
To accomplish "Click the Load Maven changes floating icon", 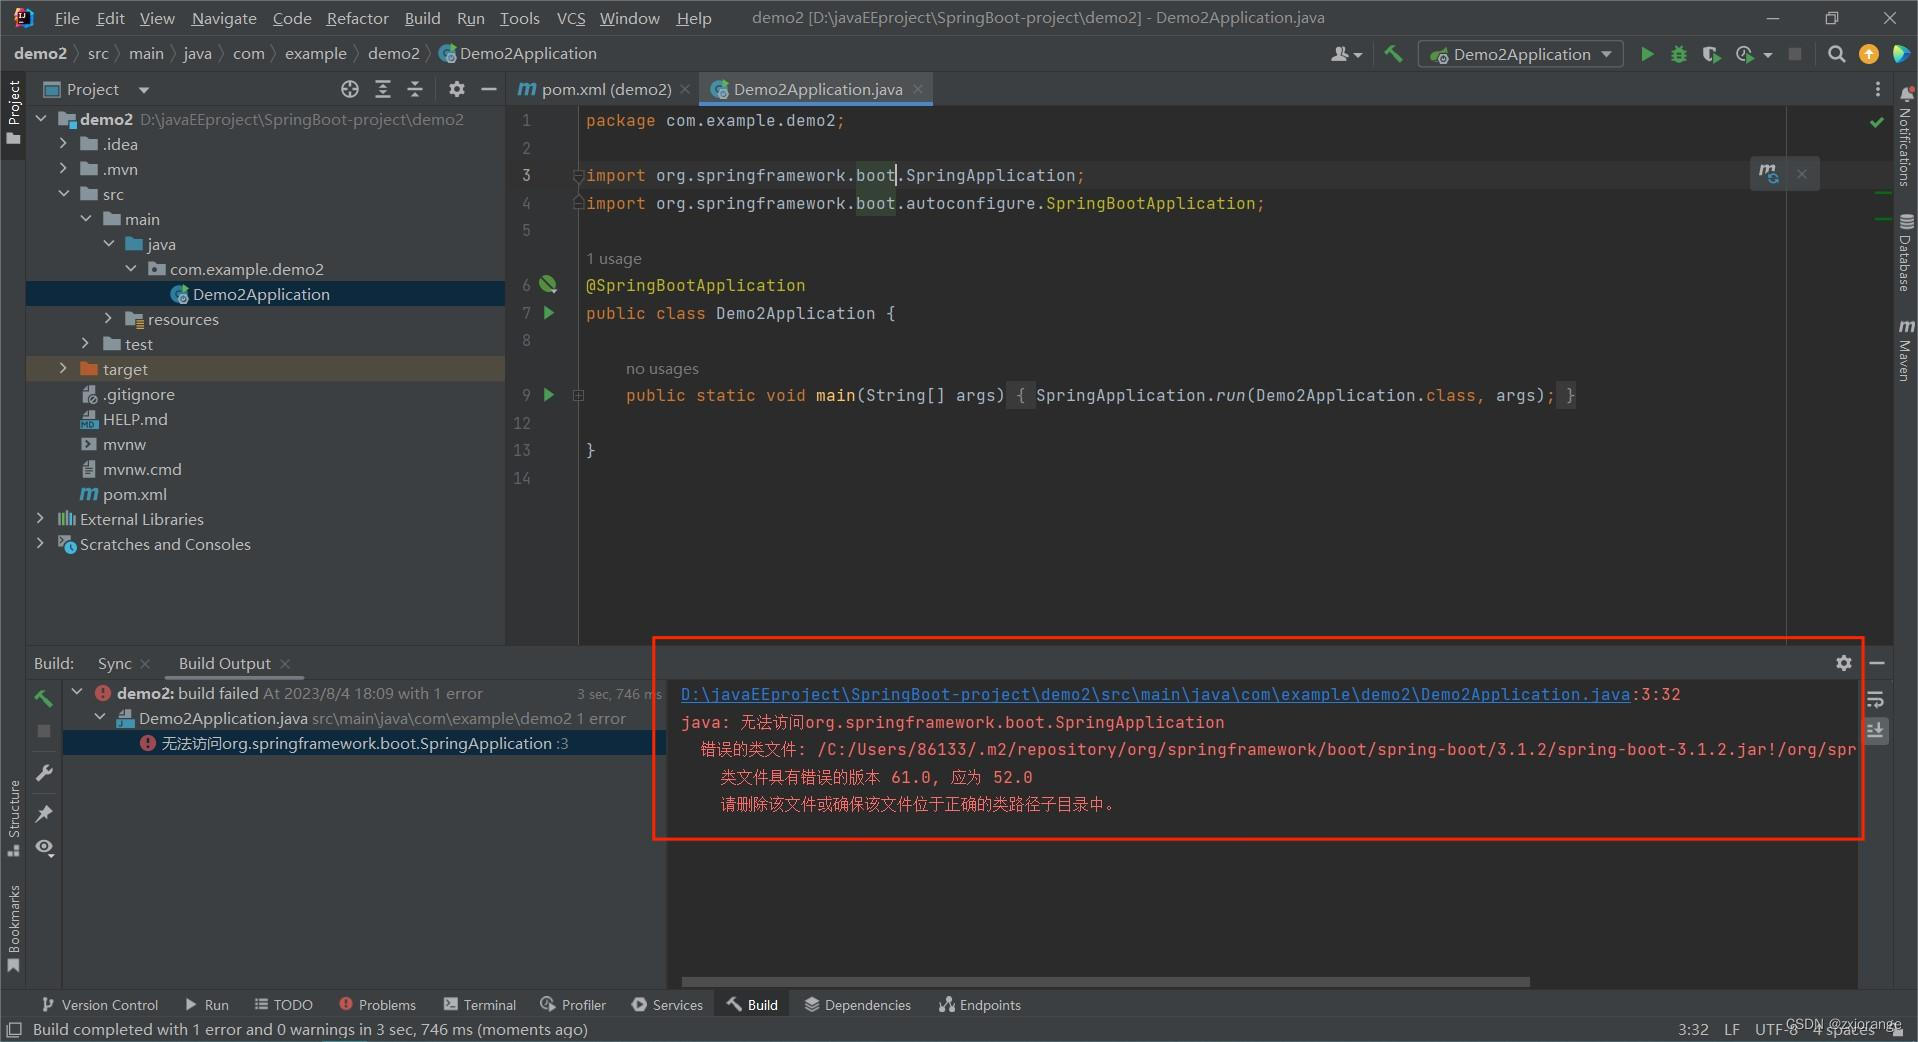I will pos(1768,173).
